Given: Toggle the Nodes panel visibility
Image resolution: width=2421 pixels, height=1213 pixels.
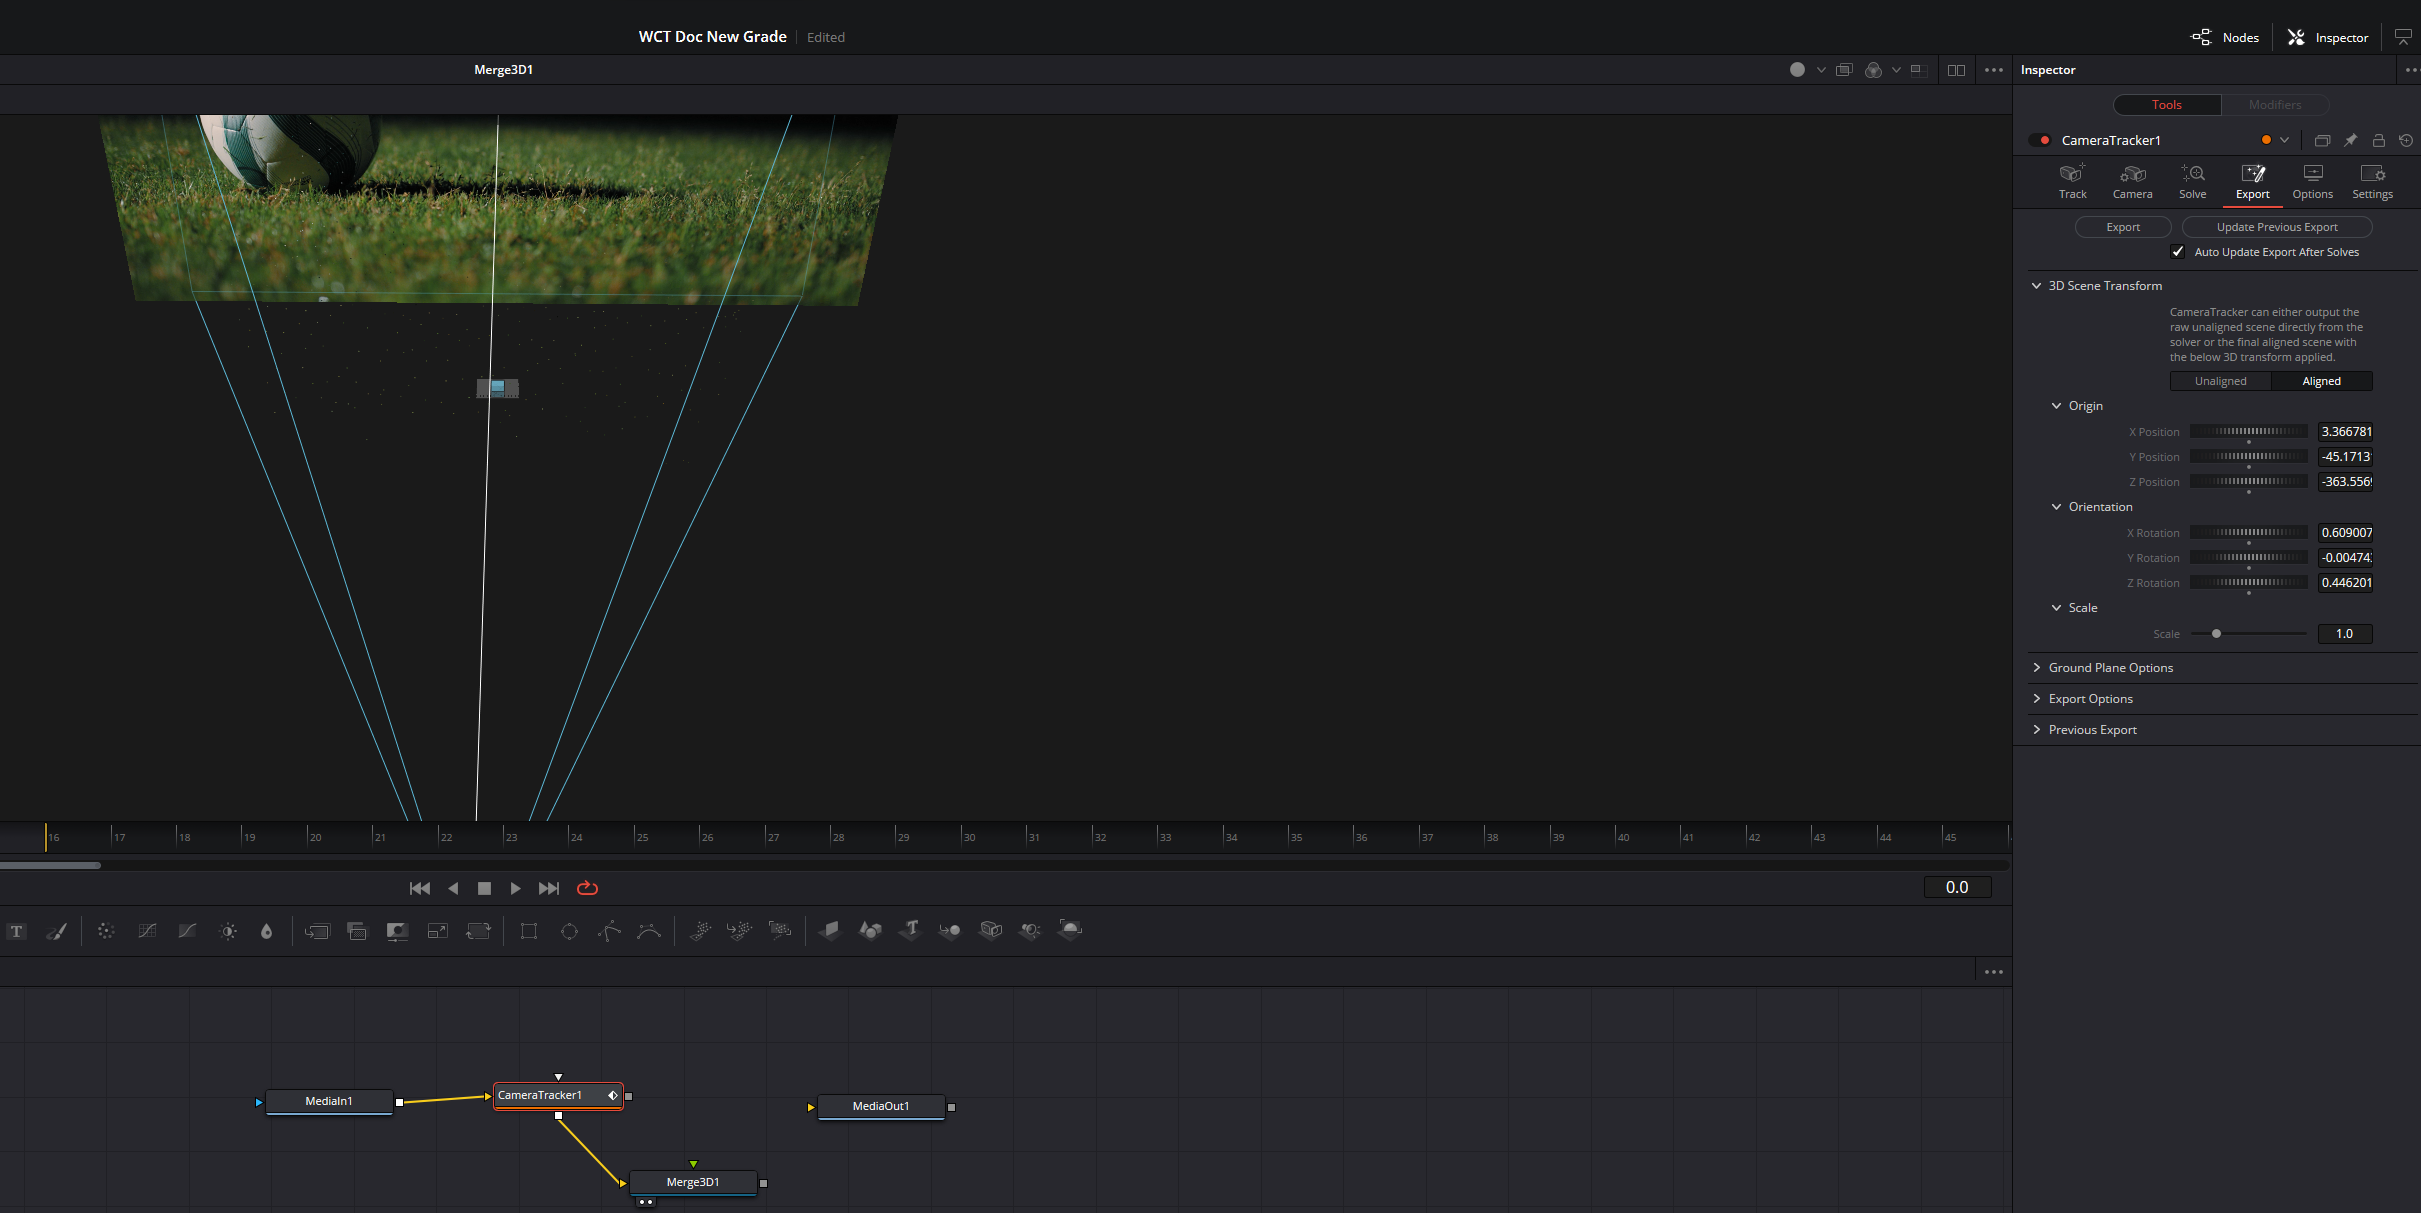Looking at the screenshot, I should pyautogui.click(x=2225, y=37).
